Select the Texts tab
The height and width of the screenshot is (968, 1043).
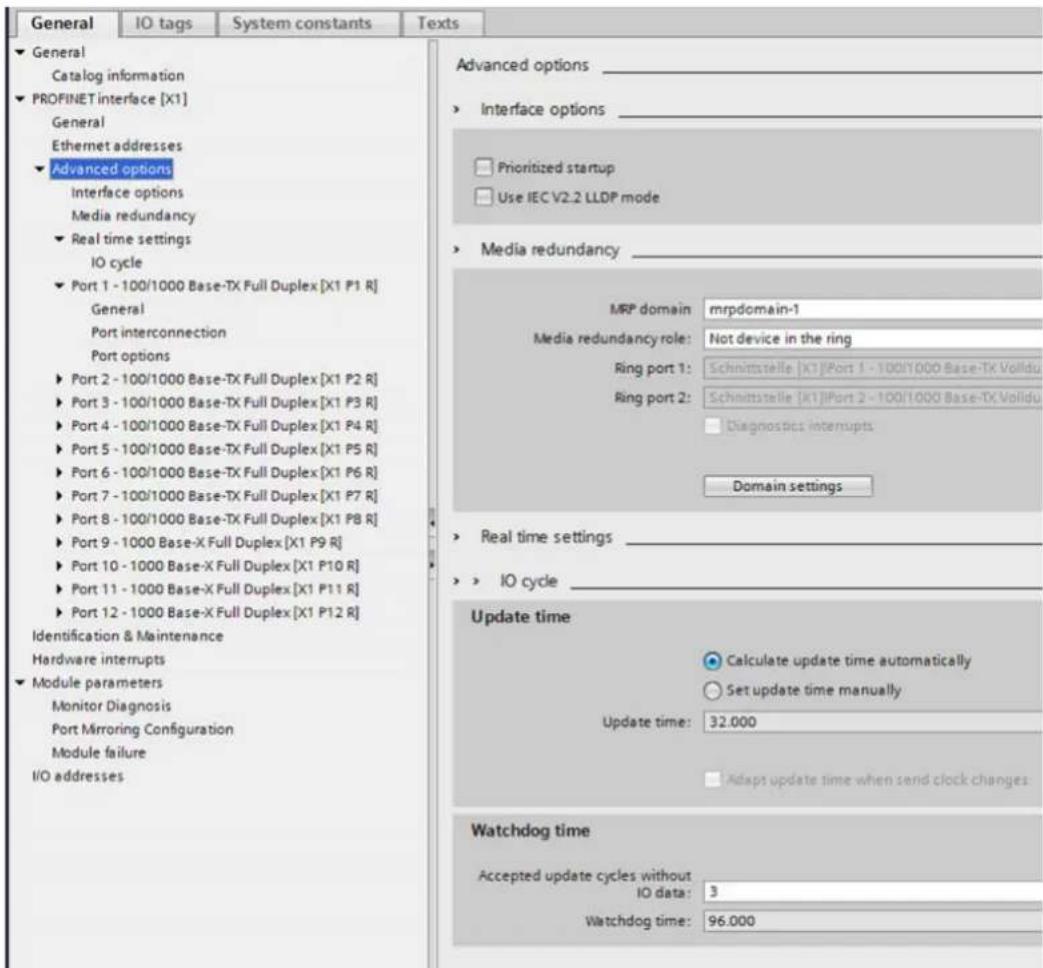pos(438,23)
